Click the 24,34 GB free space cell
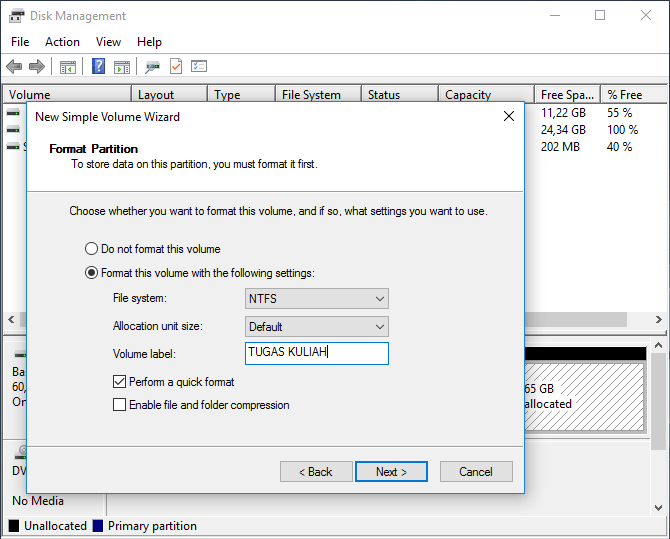The width and height of the screenshot is (670, 539). pos(563,130)
